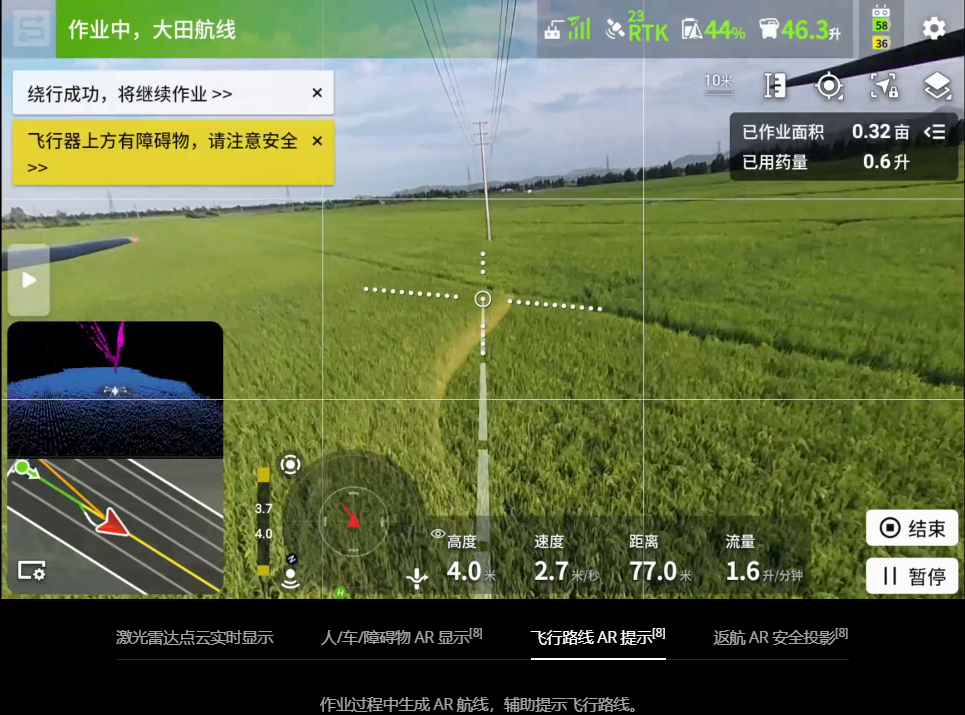This screenshot has height=715, width=965.
Task: Check the remote controller signal icon
Action: pos(566,29)
